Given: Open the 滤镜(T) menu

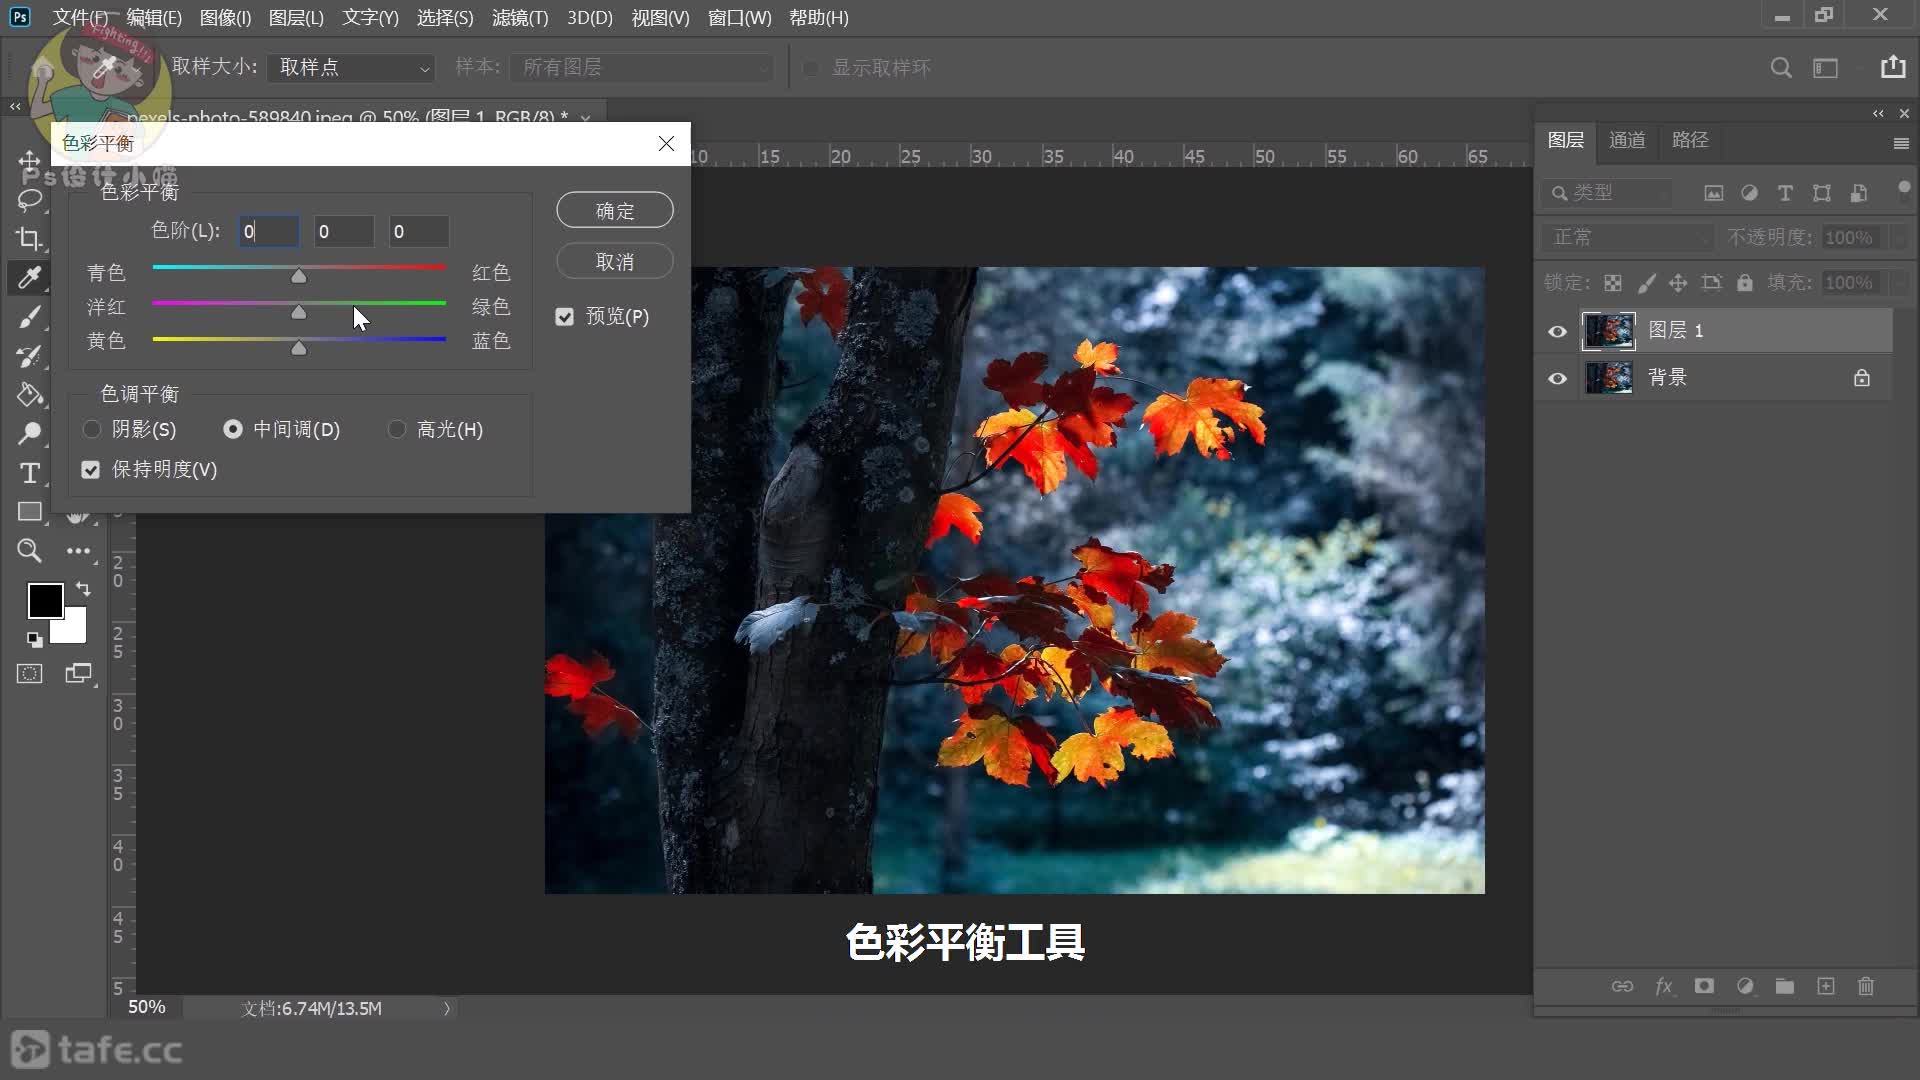Looking at the screenshot, I should click(x=520, y=18).
